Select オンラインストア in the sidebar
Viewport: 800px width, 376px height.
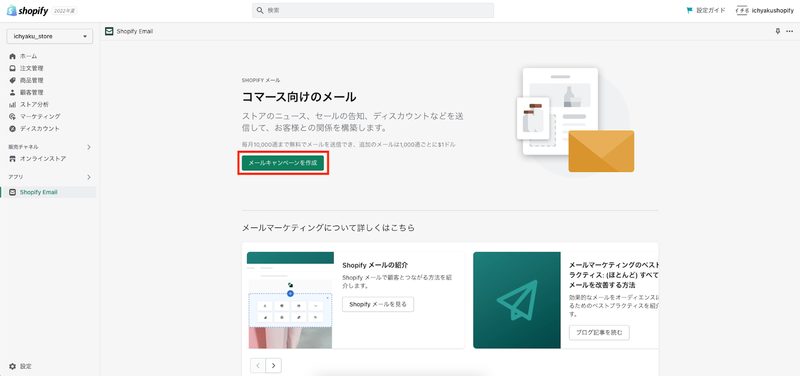[x=43, y=159]
